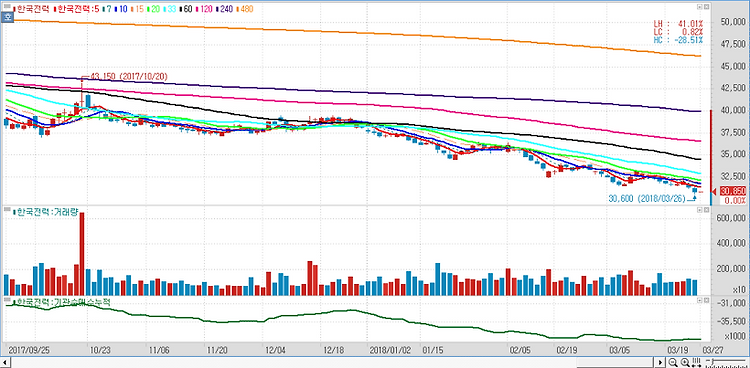Click the LH : 41.01% value
The width and height of the screenshot is (750, 368).
point(679,23)
